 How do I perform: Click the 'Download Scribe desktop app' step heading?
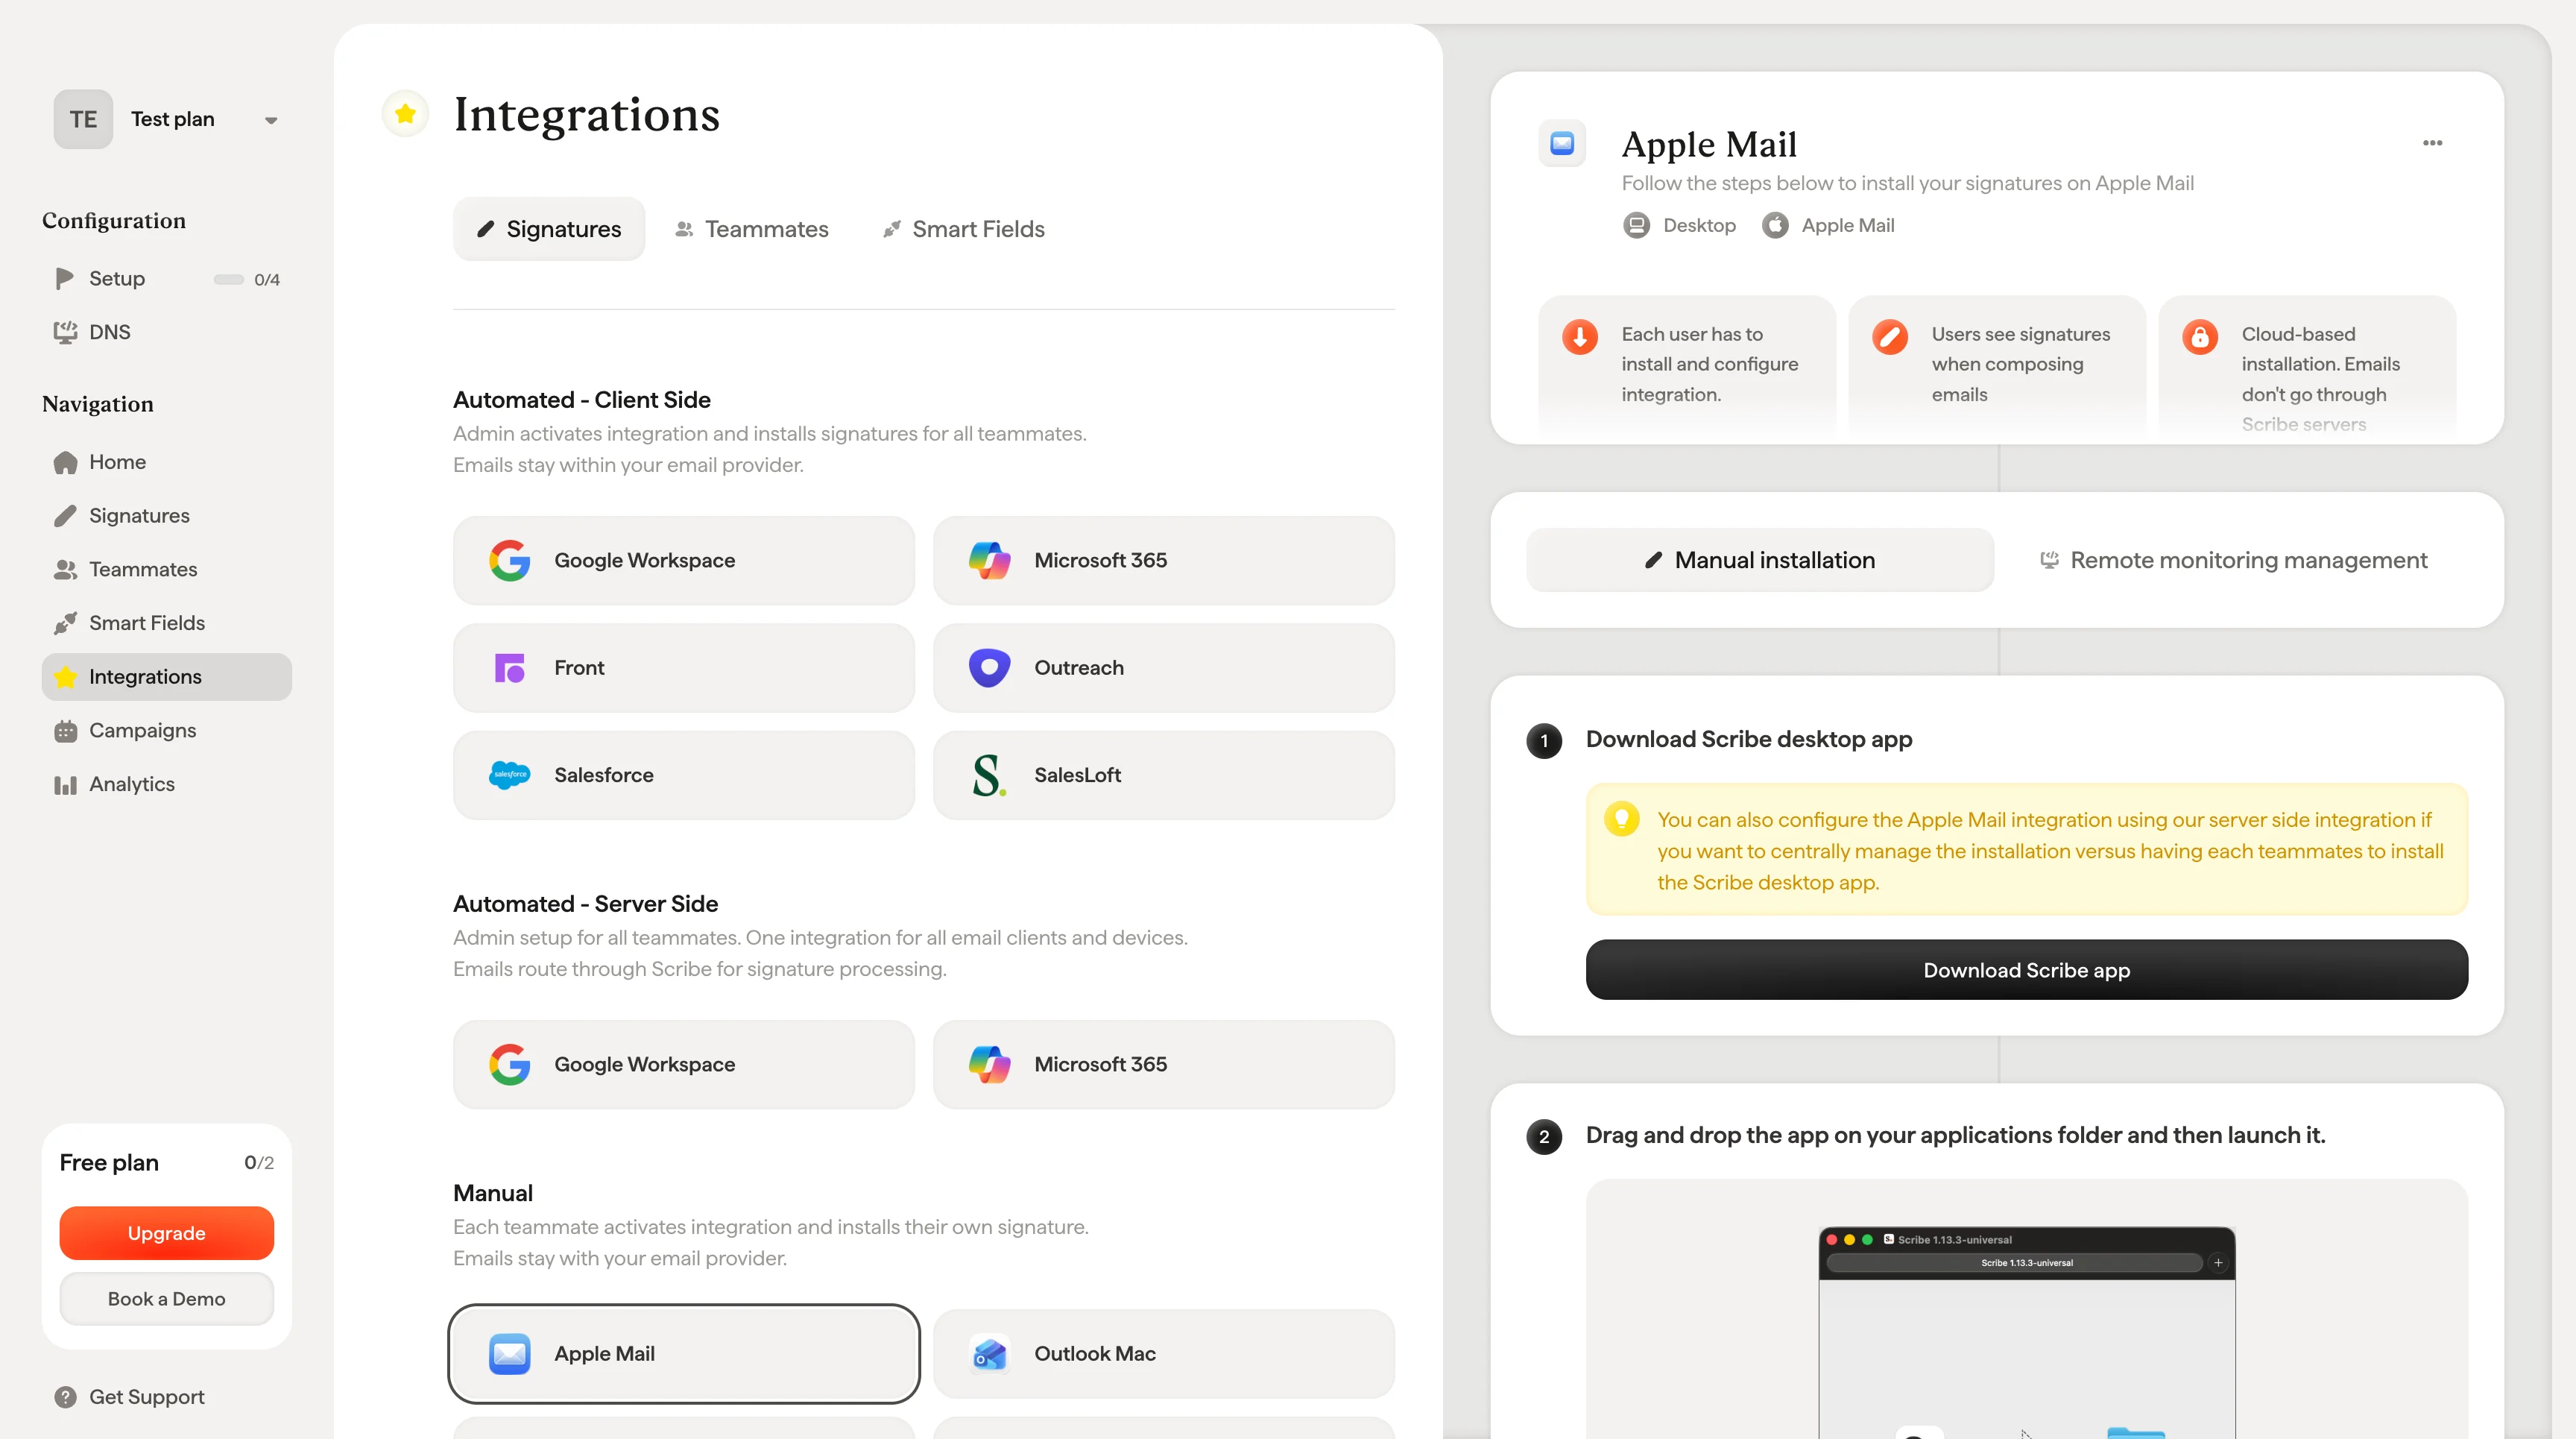[x=1749, y=740]
